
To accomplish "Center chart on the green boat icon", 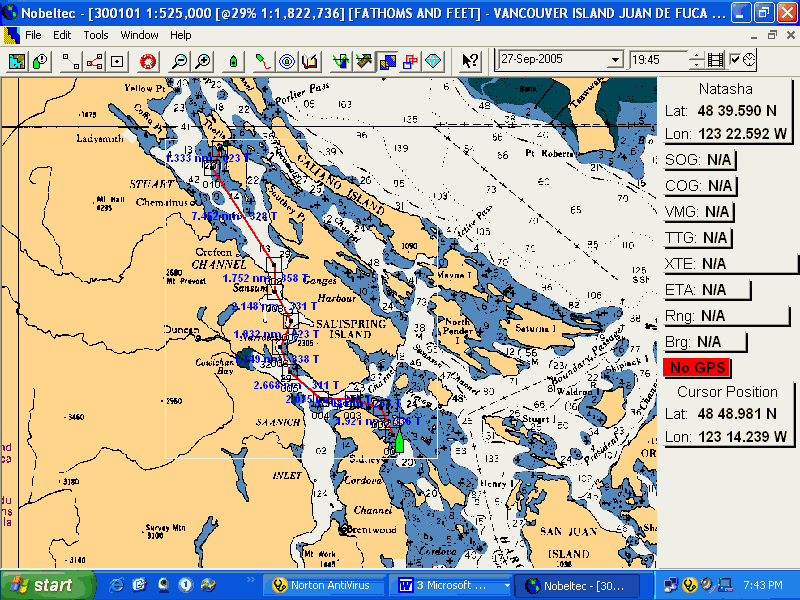I will coord(233,61).
